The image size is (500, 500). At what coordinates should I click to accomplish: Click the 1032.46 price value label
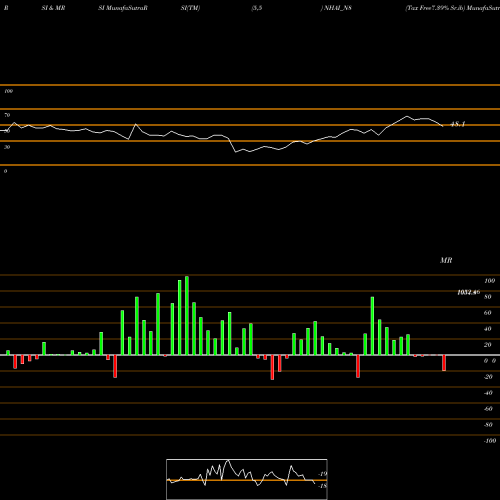(469, 292)
